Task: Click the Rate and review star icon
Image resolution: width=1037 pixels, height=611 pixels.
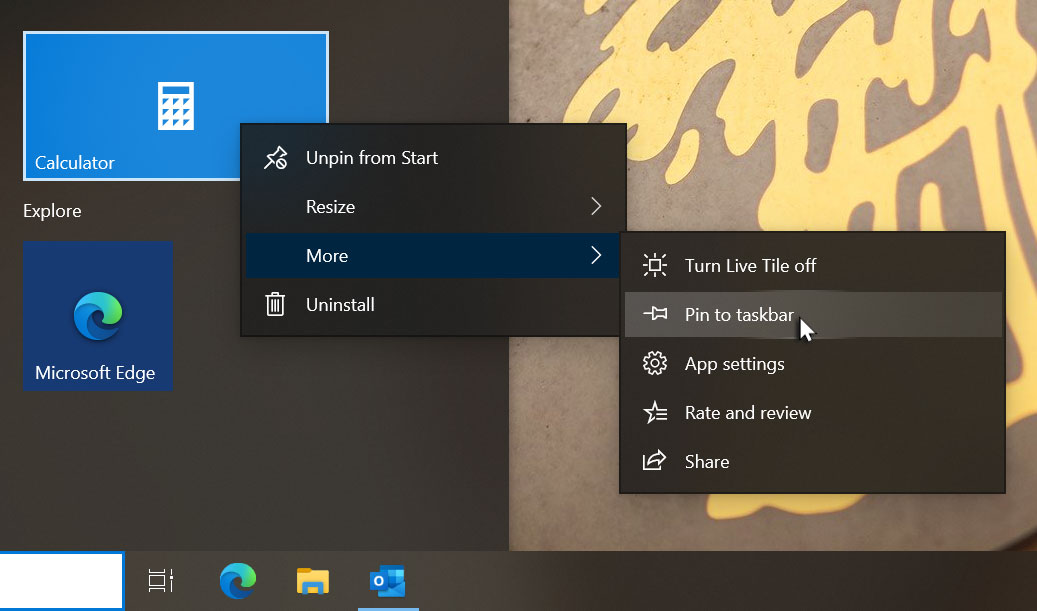Action: click(x=655, y=412)
